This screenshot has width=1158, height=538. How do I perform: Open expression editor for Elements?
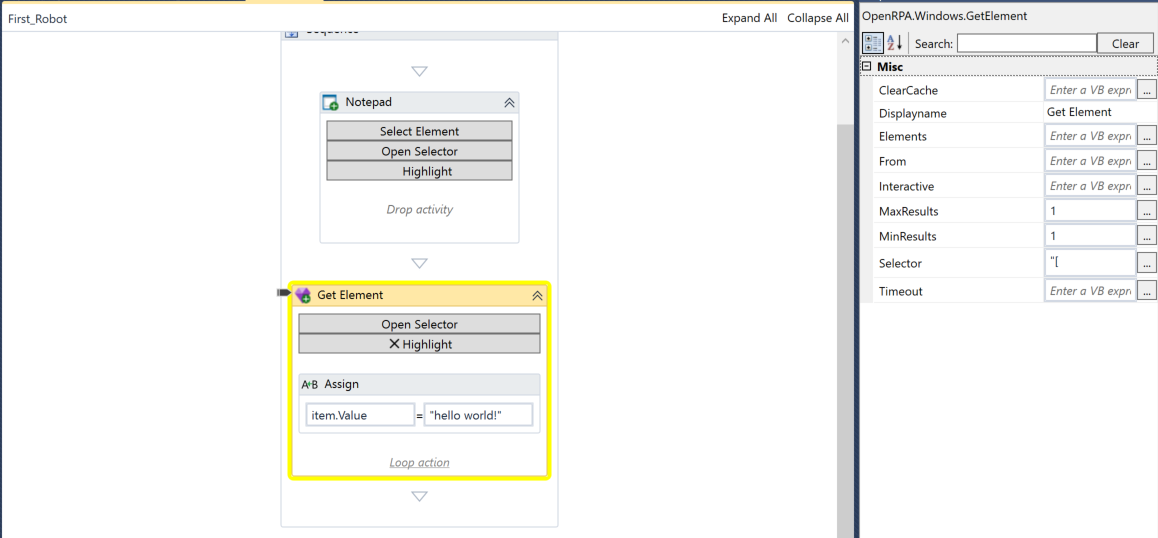(x=1146, y=136)
